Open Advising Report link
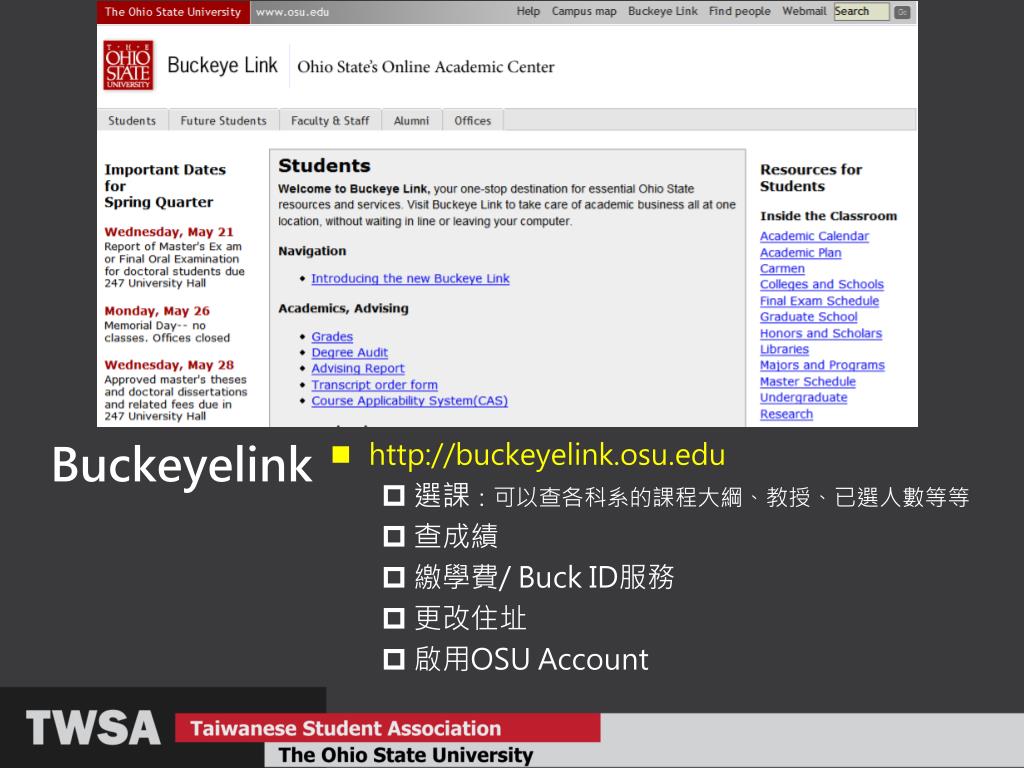The height and width of the screenshot is (768, 1024). click(358, 368)
